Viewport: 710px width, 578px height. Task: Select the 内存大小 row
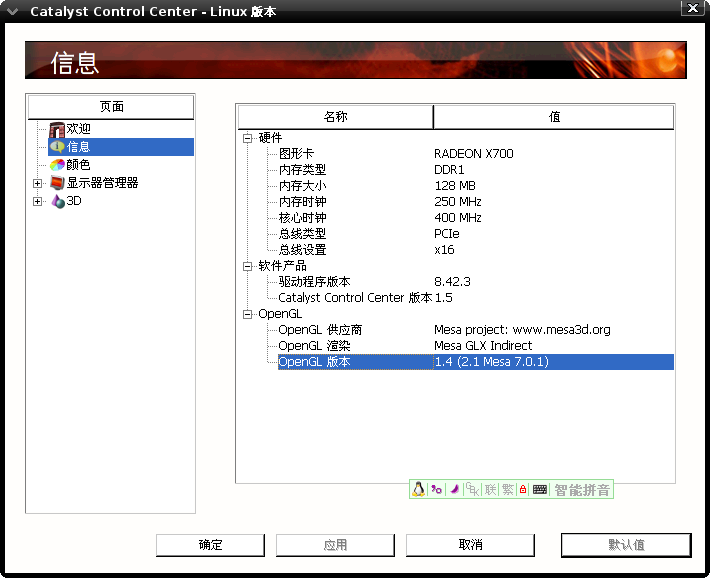[x=475, y=186]
